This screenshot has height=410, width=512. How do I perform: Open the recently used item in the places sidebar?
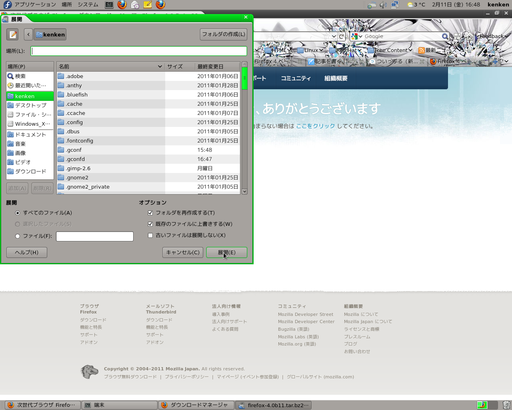30,86
